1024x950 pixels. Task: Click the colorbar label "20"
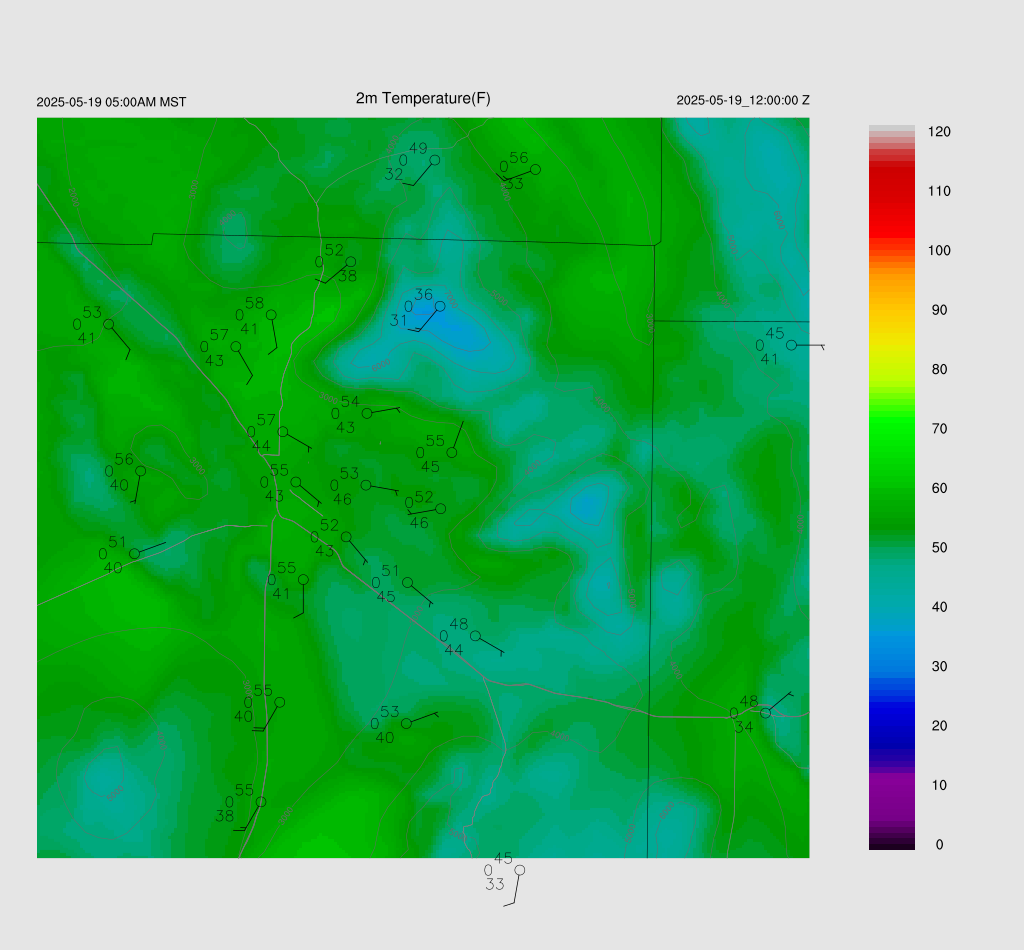[939, 726]
